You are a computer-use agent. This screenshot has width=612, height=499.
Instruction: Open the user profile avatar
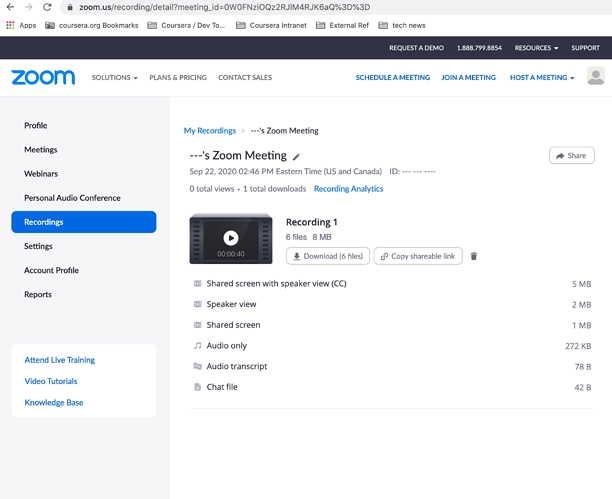pyautogui.click(x=596, y=76)
